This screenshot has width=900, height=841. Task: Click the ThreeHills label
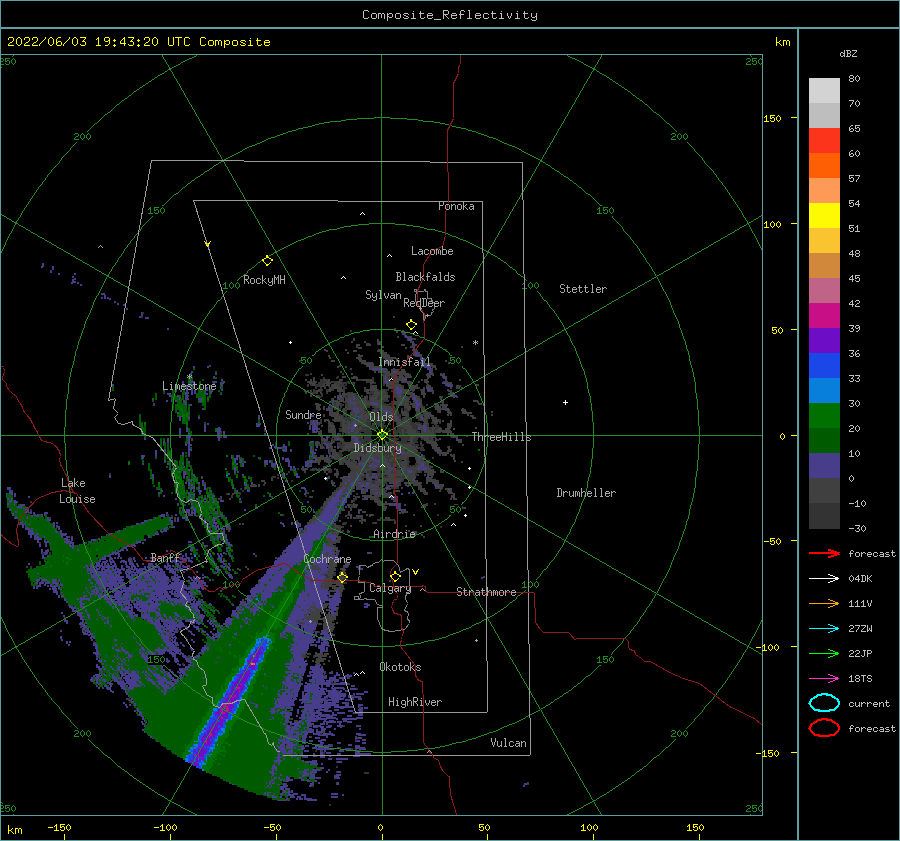502,437
